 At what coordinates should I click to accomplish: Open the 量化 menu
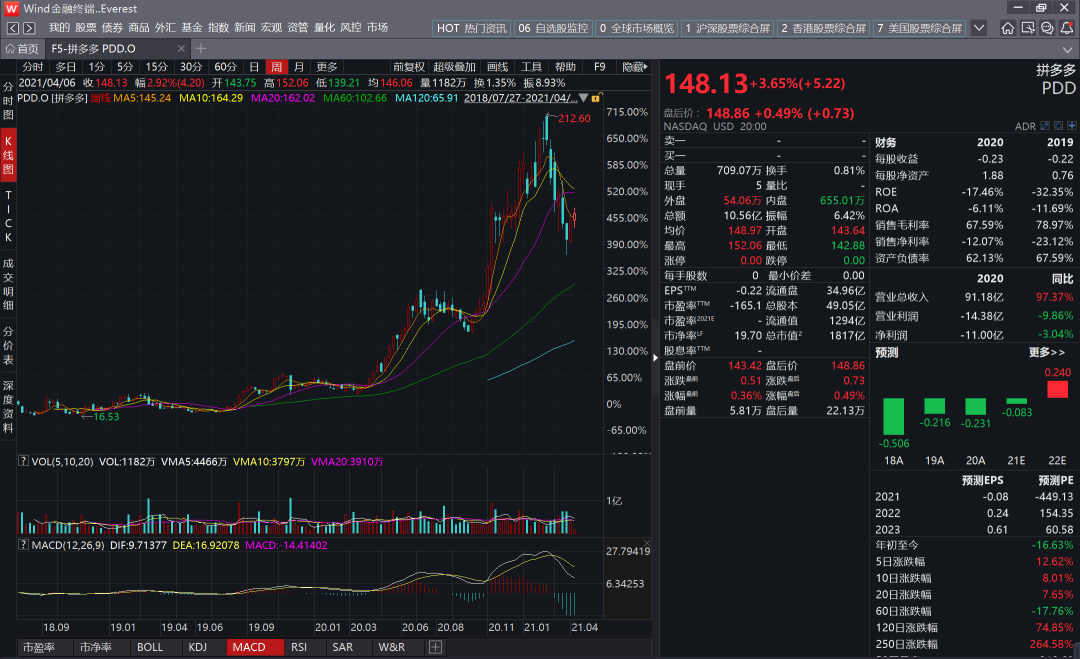click(324, 28)
